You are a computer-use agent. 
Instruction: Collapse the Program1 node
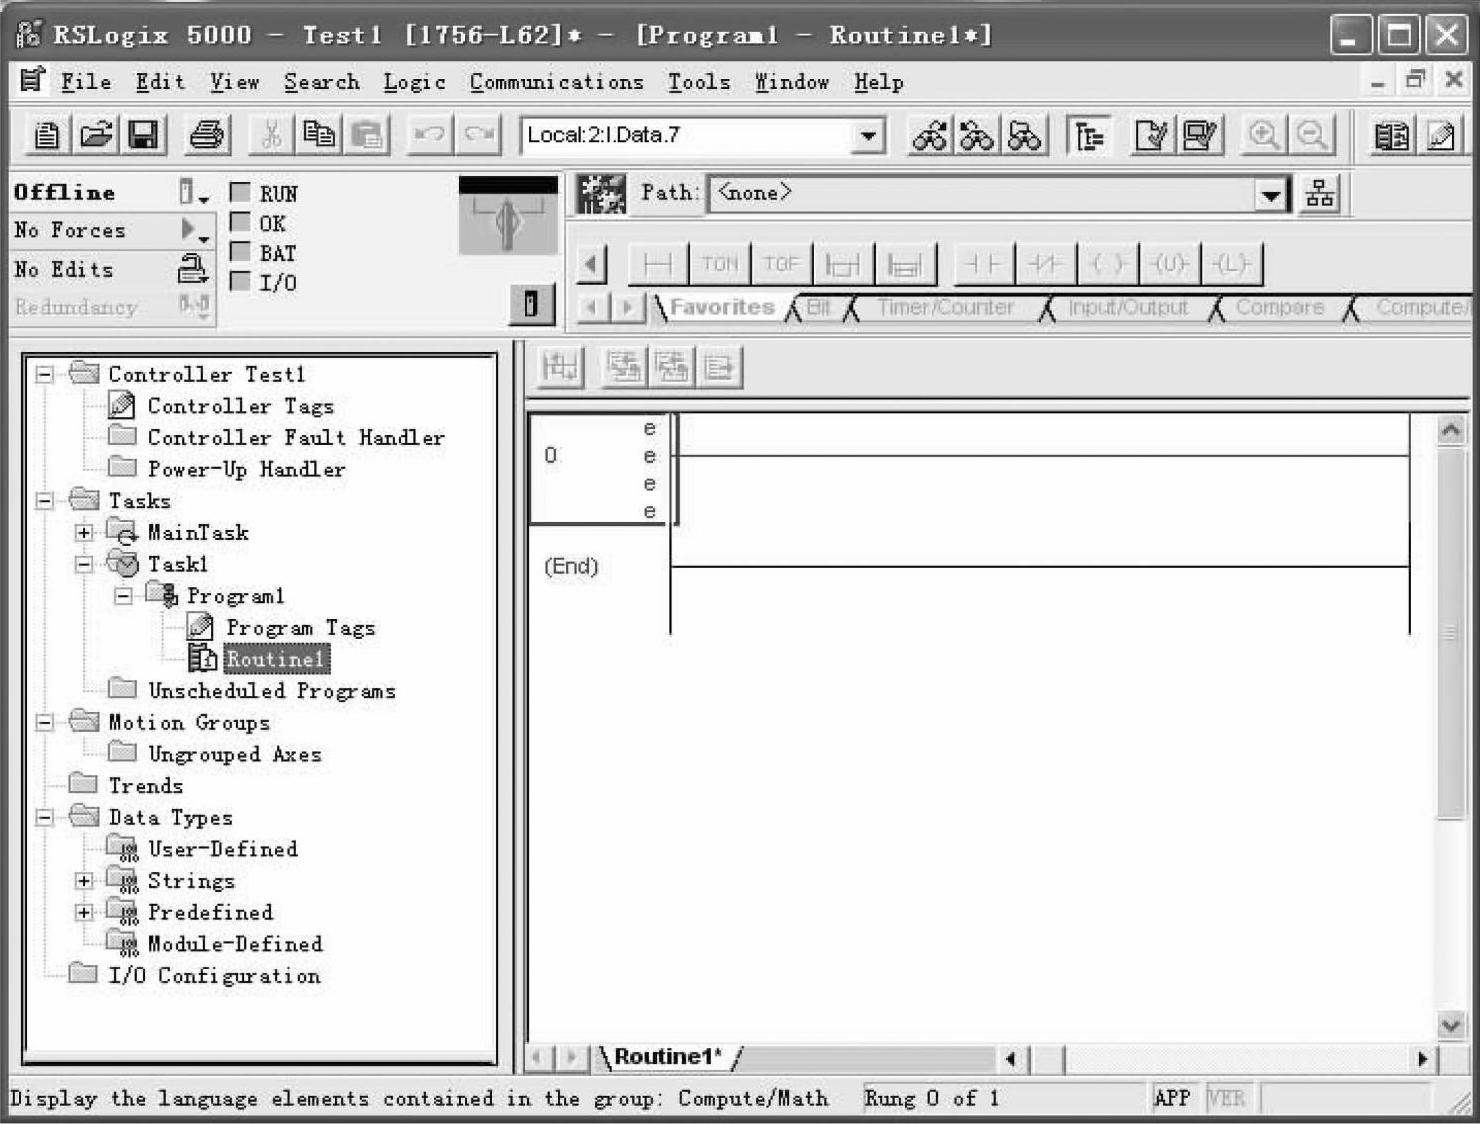tap(123, 596)
